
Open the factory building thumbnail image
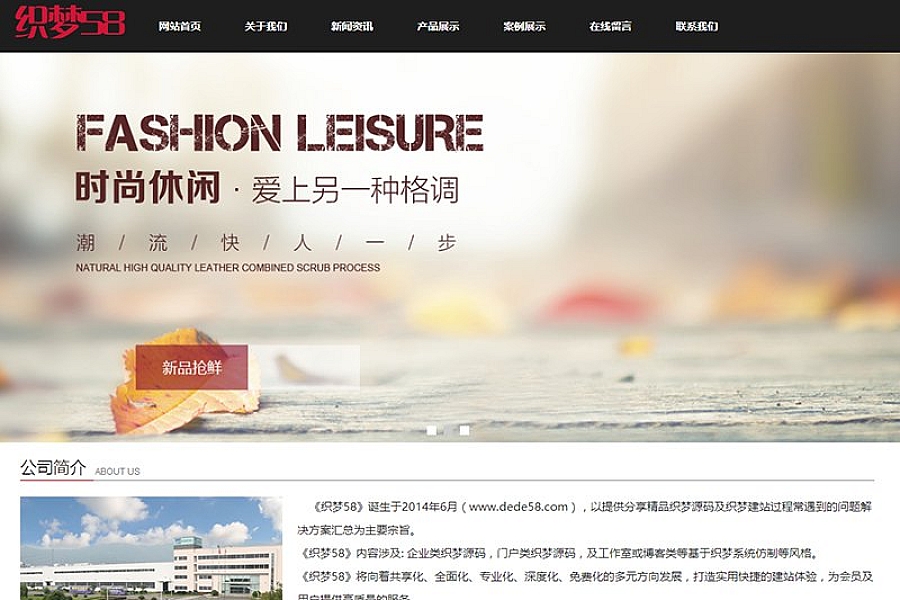151,548
